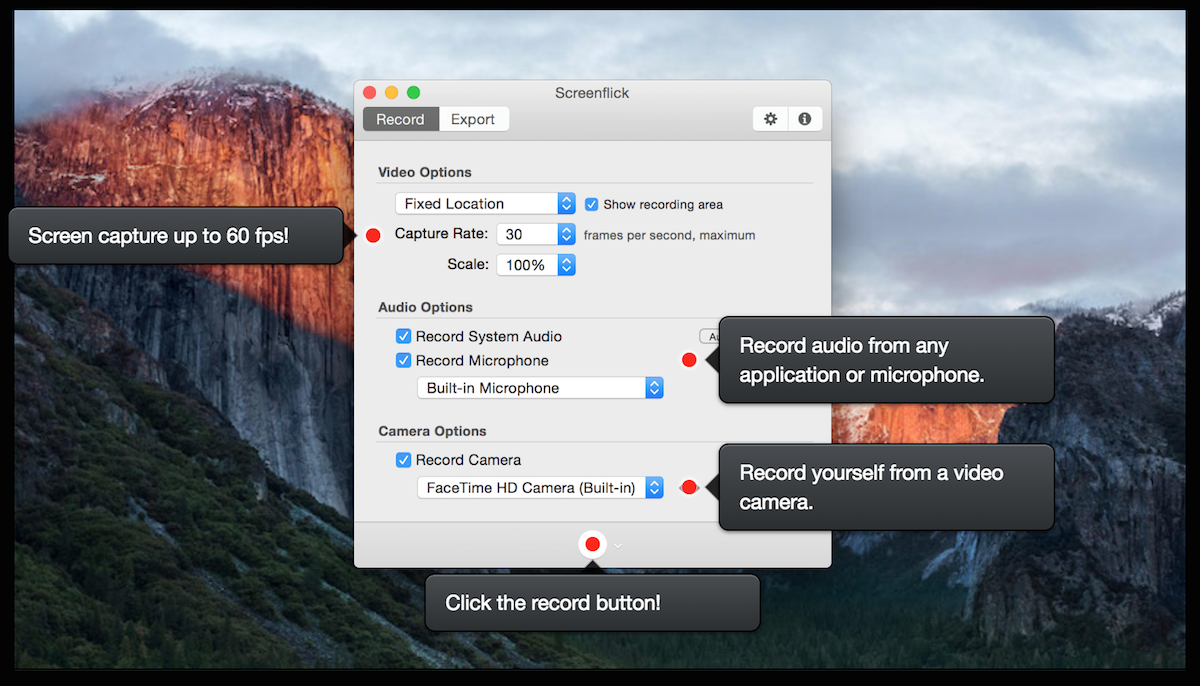The height and width of the screenshot is (686, 1200).
Task: Open Capture Rate 30 dropdown
Action: coord(536,234)
